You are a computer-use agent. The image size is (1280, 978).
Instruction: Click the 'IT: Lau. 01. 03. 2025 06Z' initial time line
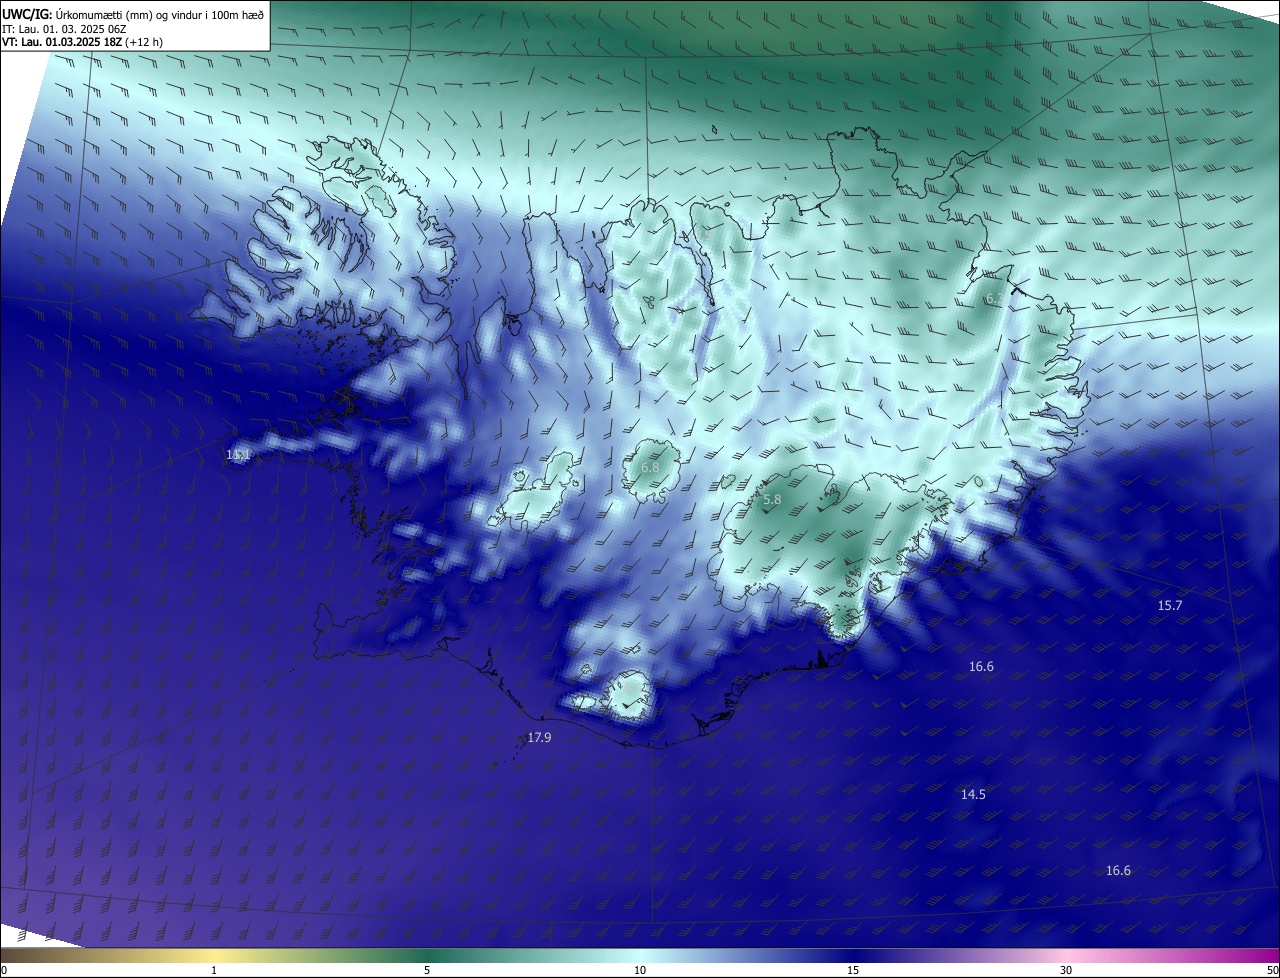pyautogui.click(x=64, y=29)
